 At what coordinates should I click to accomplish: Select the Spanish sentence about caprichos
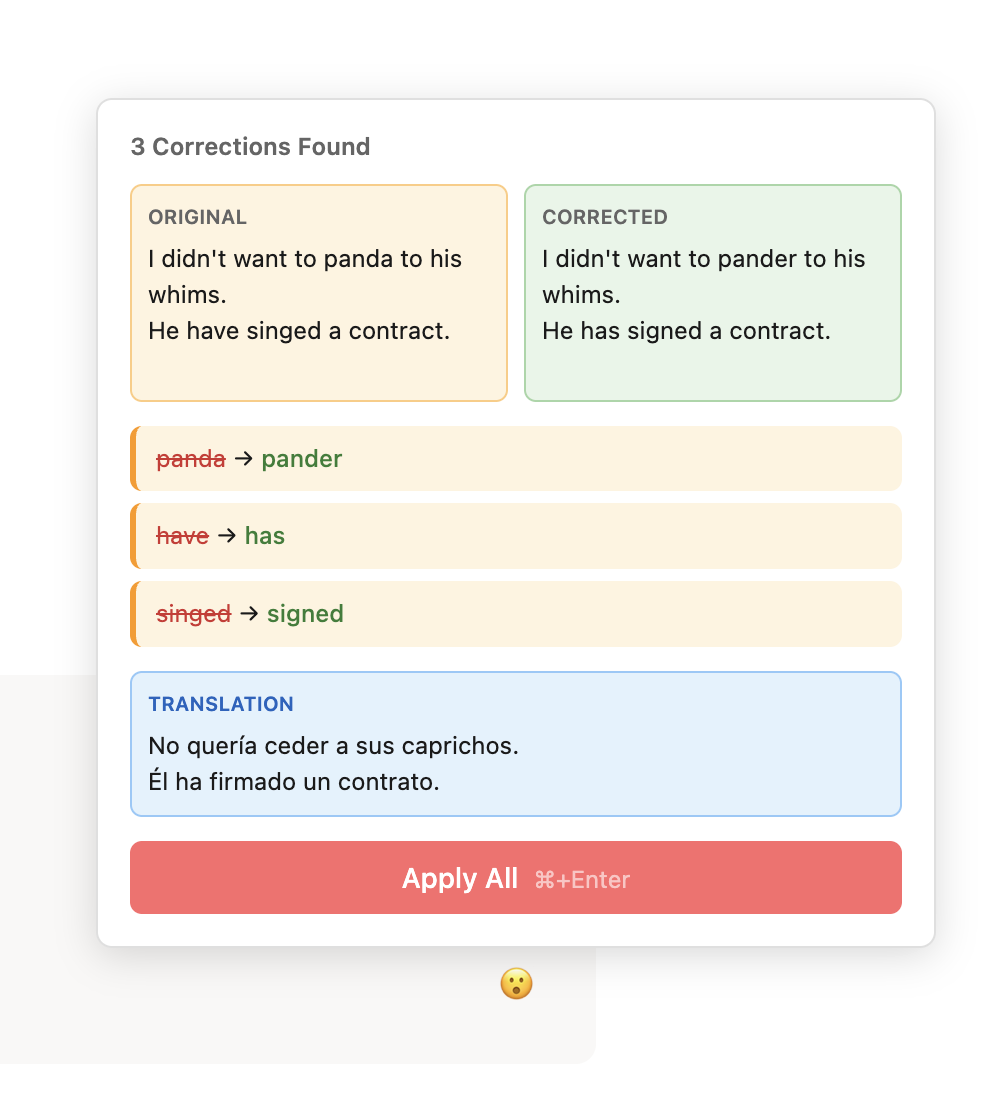[333, 745]
